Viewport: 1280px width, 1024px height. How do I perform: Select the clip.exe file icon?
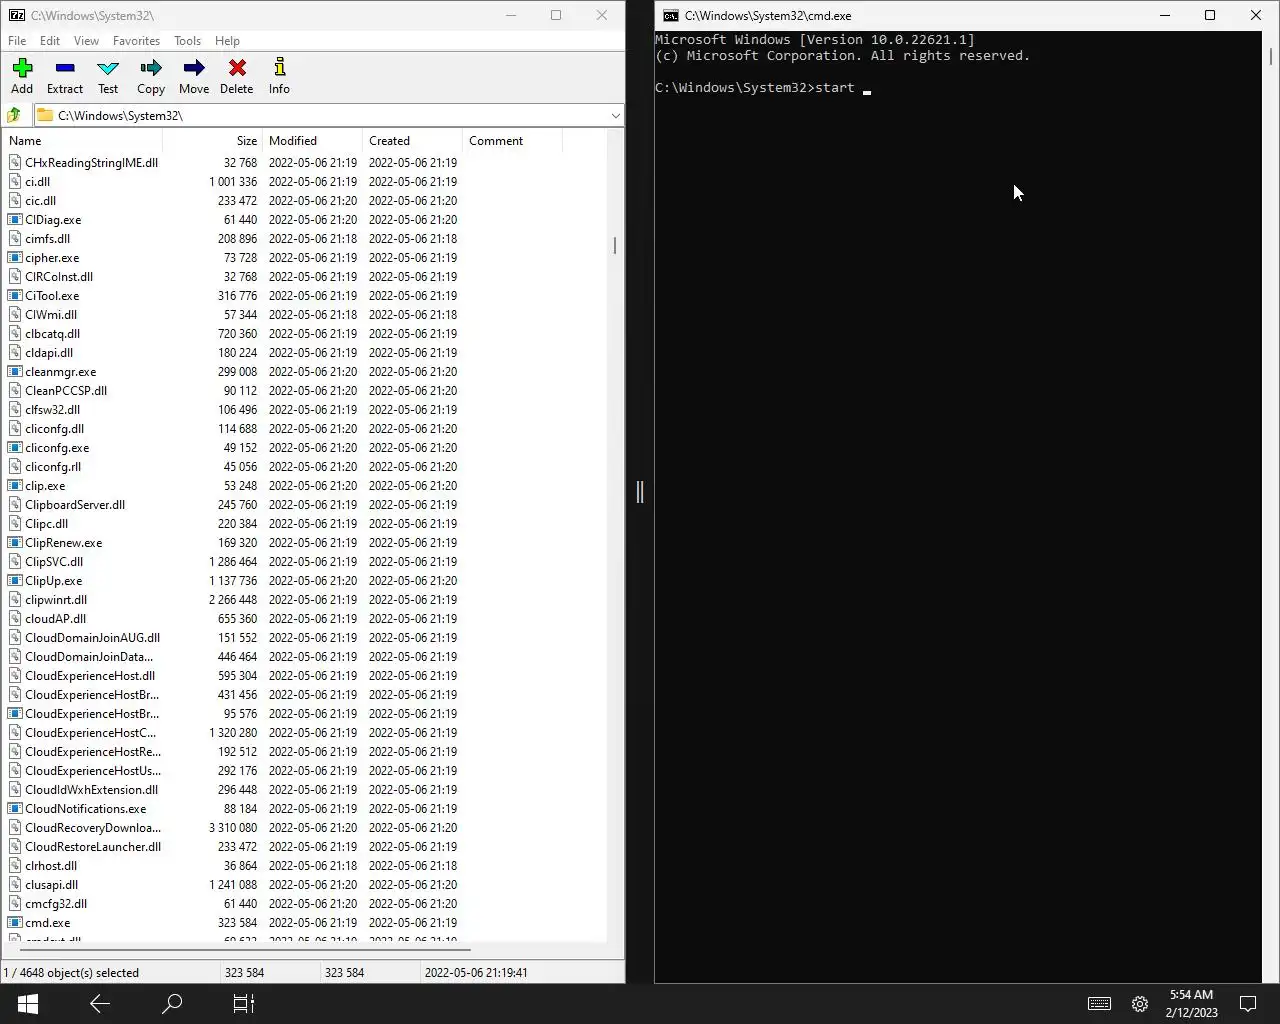[x=15, y=486]
